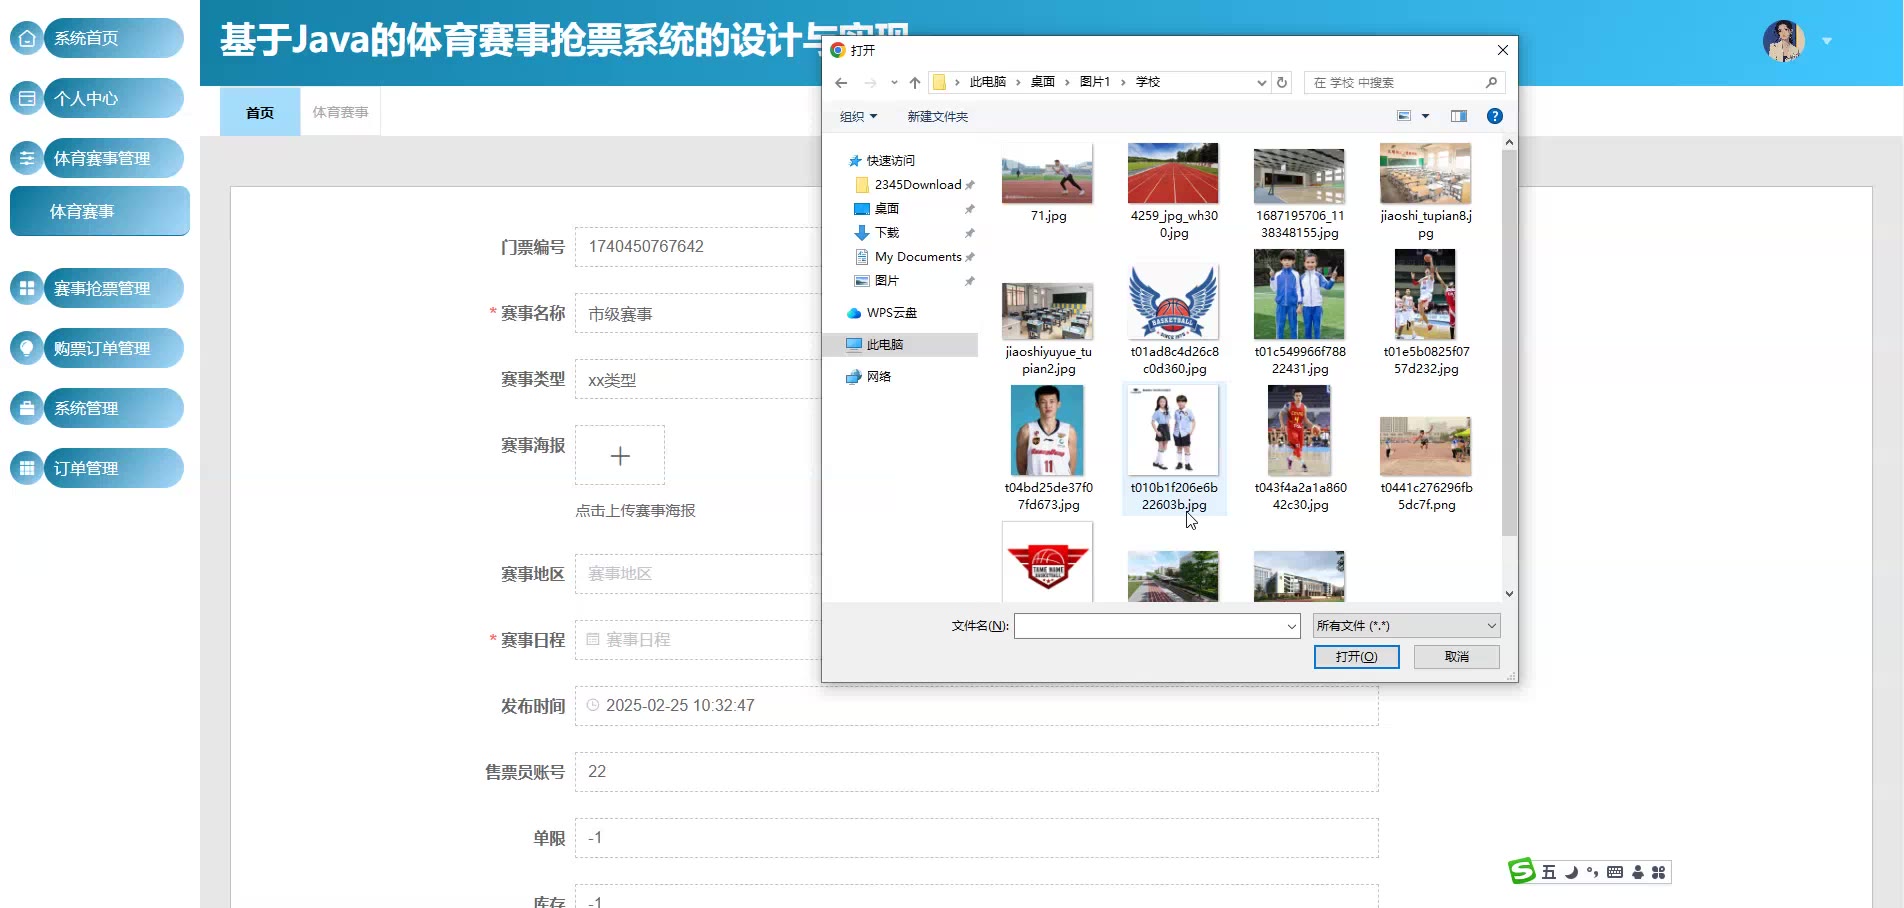Click the plus to upload 赛事海报
This screenshot has height=908, width=1904.
click(x=620, y=456)
